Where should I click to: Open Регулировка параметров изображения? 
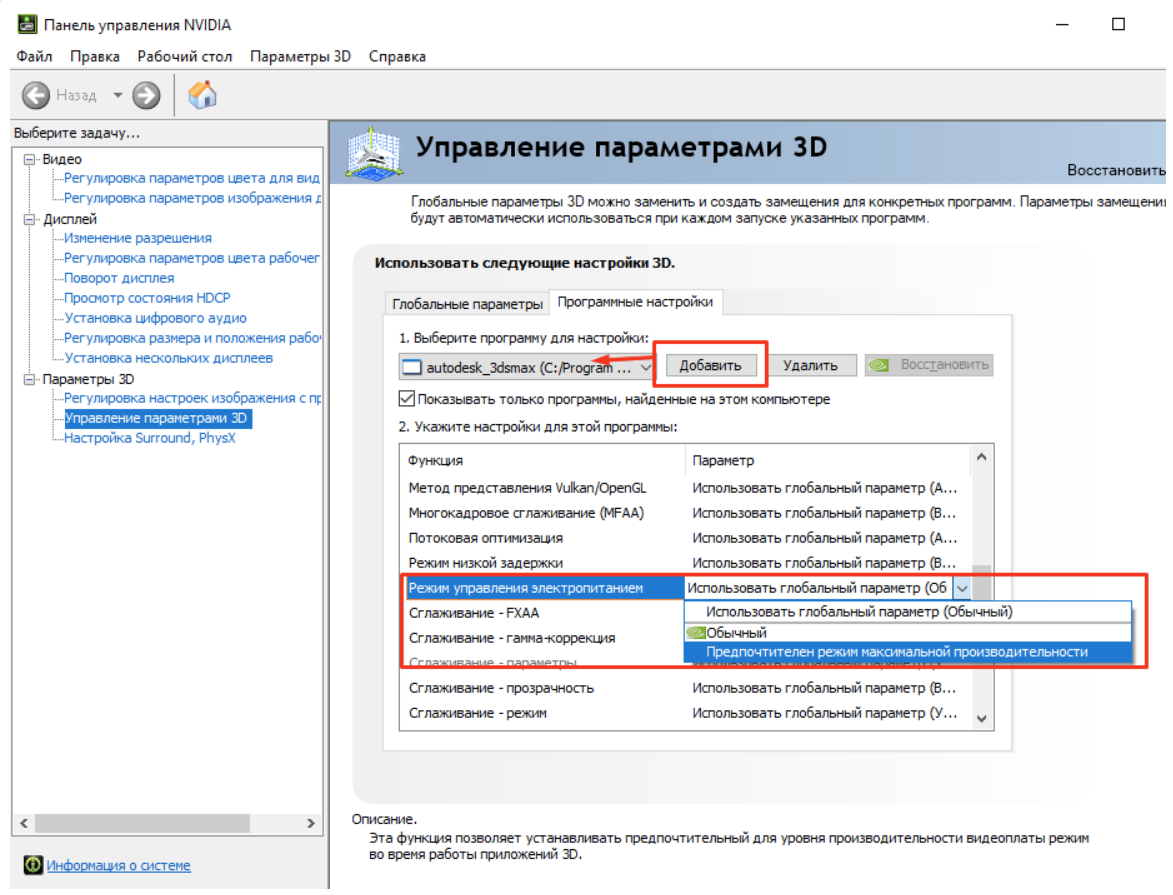click(x=192, y=198)
